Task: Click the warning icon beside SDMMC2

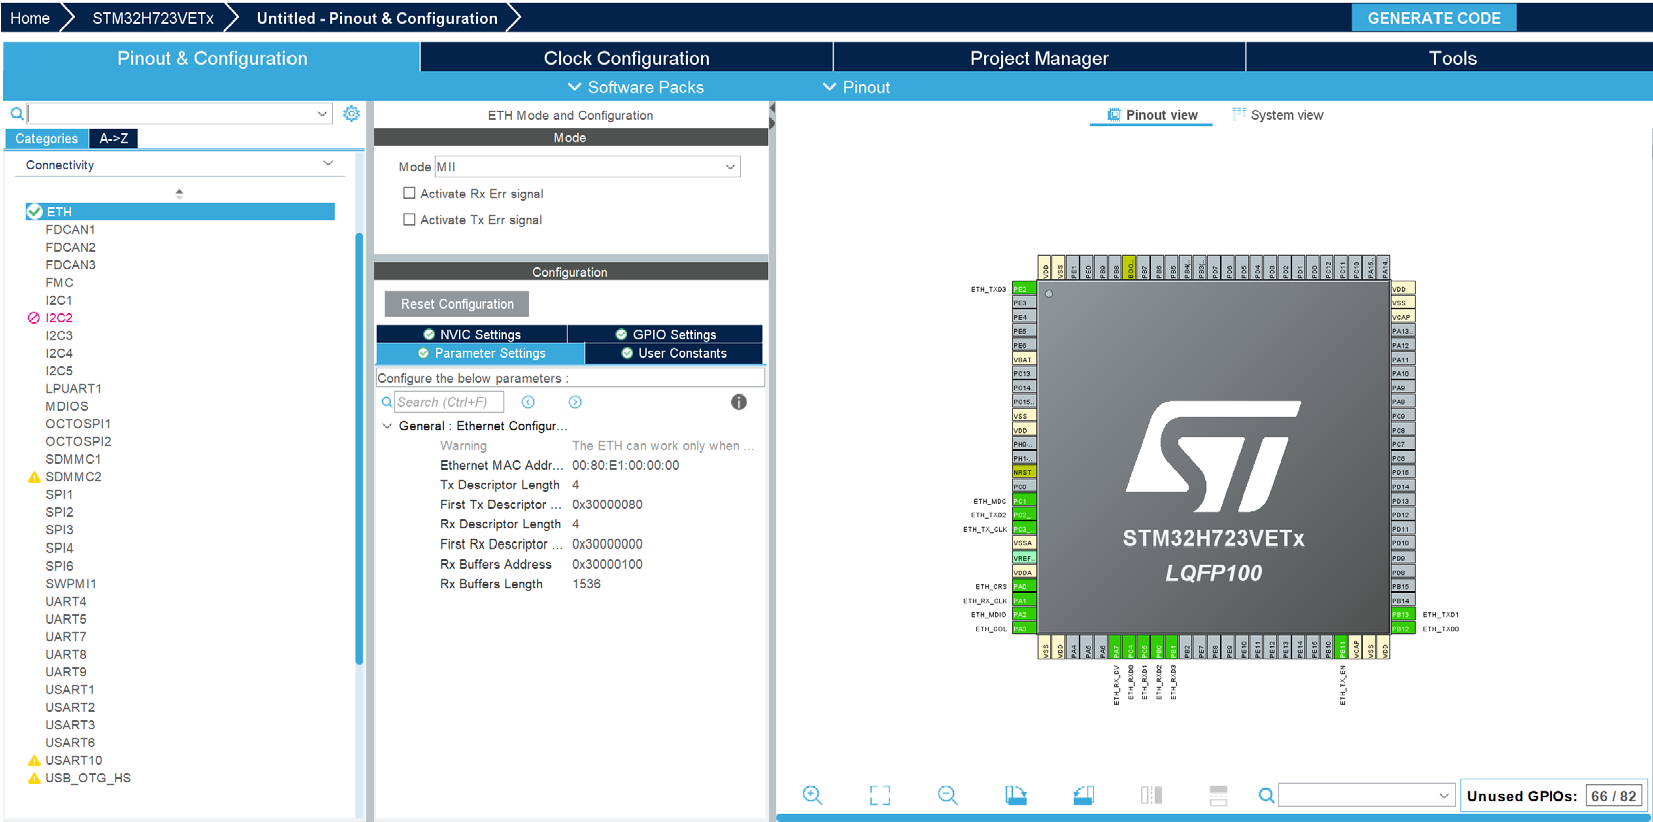Action: tap(34, 477)
